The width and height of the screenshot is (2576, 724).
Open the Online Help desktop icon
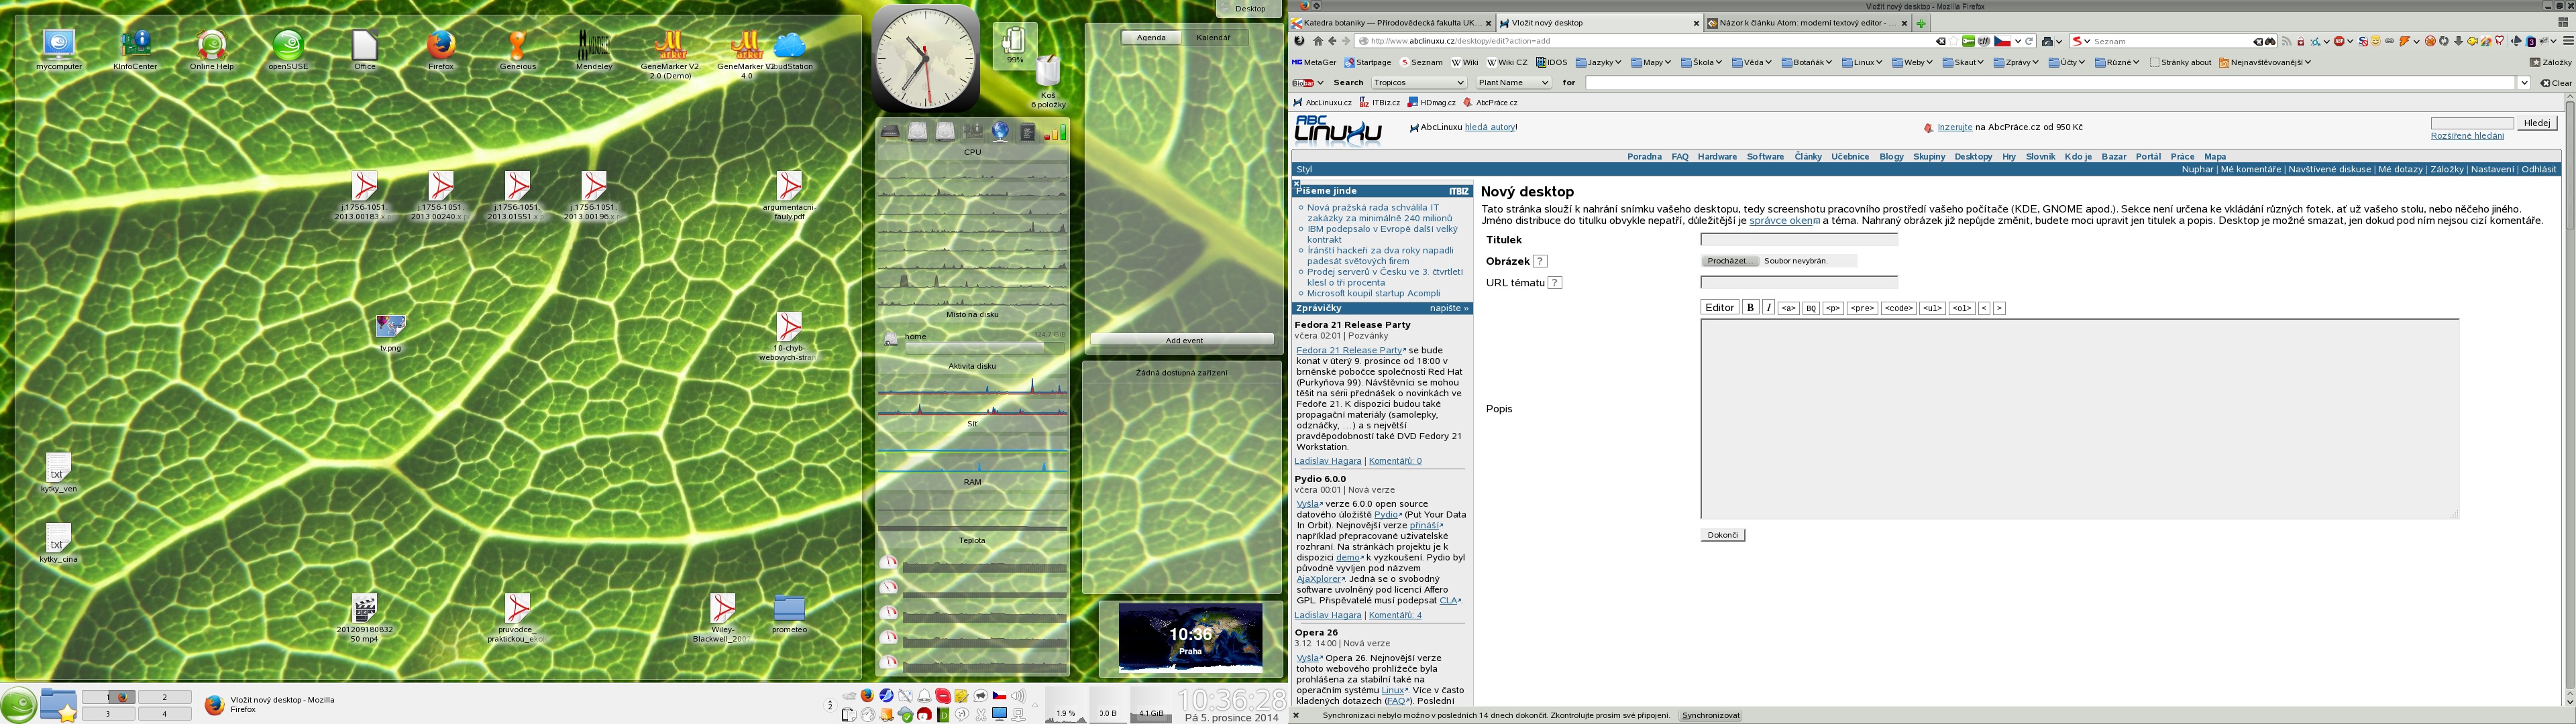212,50
